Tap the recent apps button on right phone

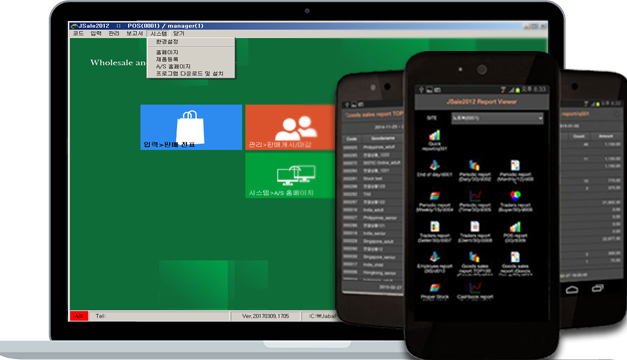click(x=598, y=288)
